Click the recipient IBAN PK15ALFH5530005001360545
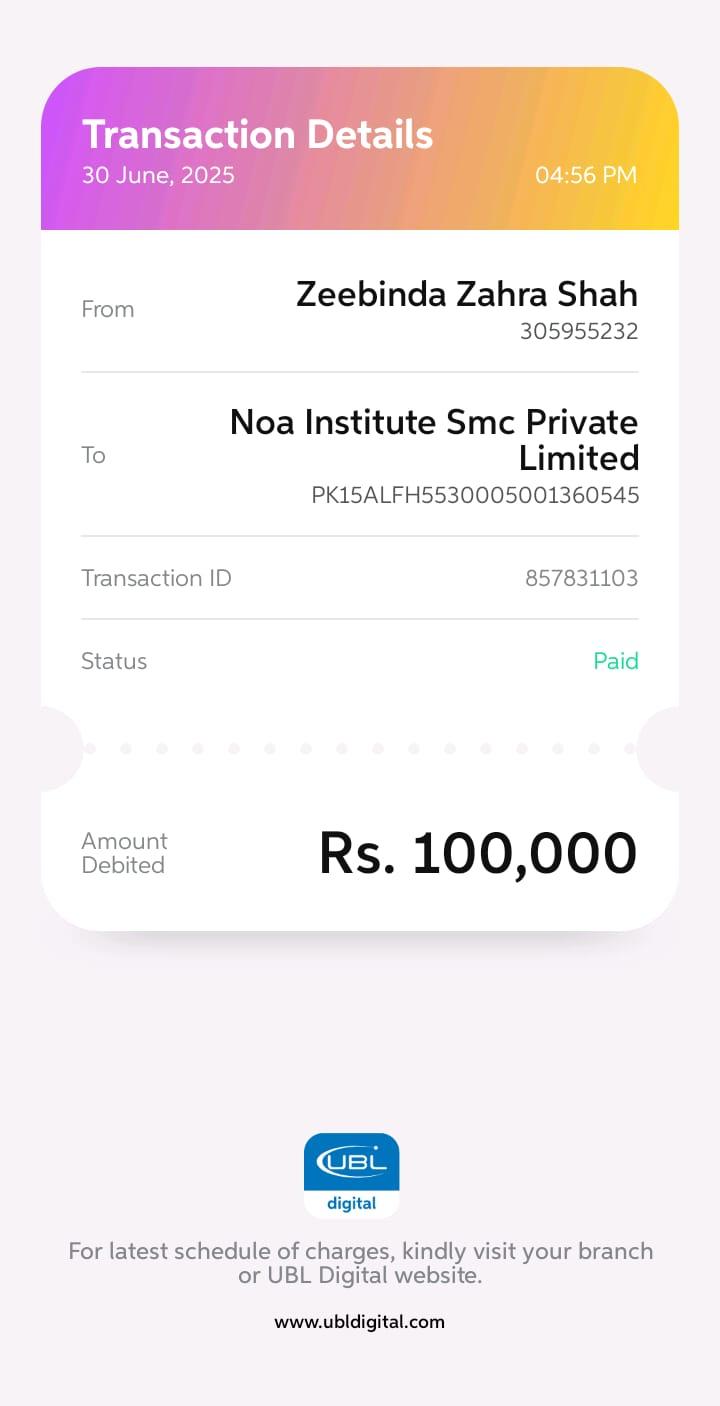The height and width of the screenshot is (1406, 720). click(475, 495)
